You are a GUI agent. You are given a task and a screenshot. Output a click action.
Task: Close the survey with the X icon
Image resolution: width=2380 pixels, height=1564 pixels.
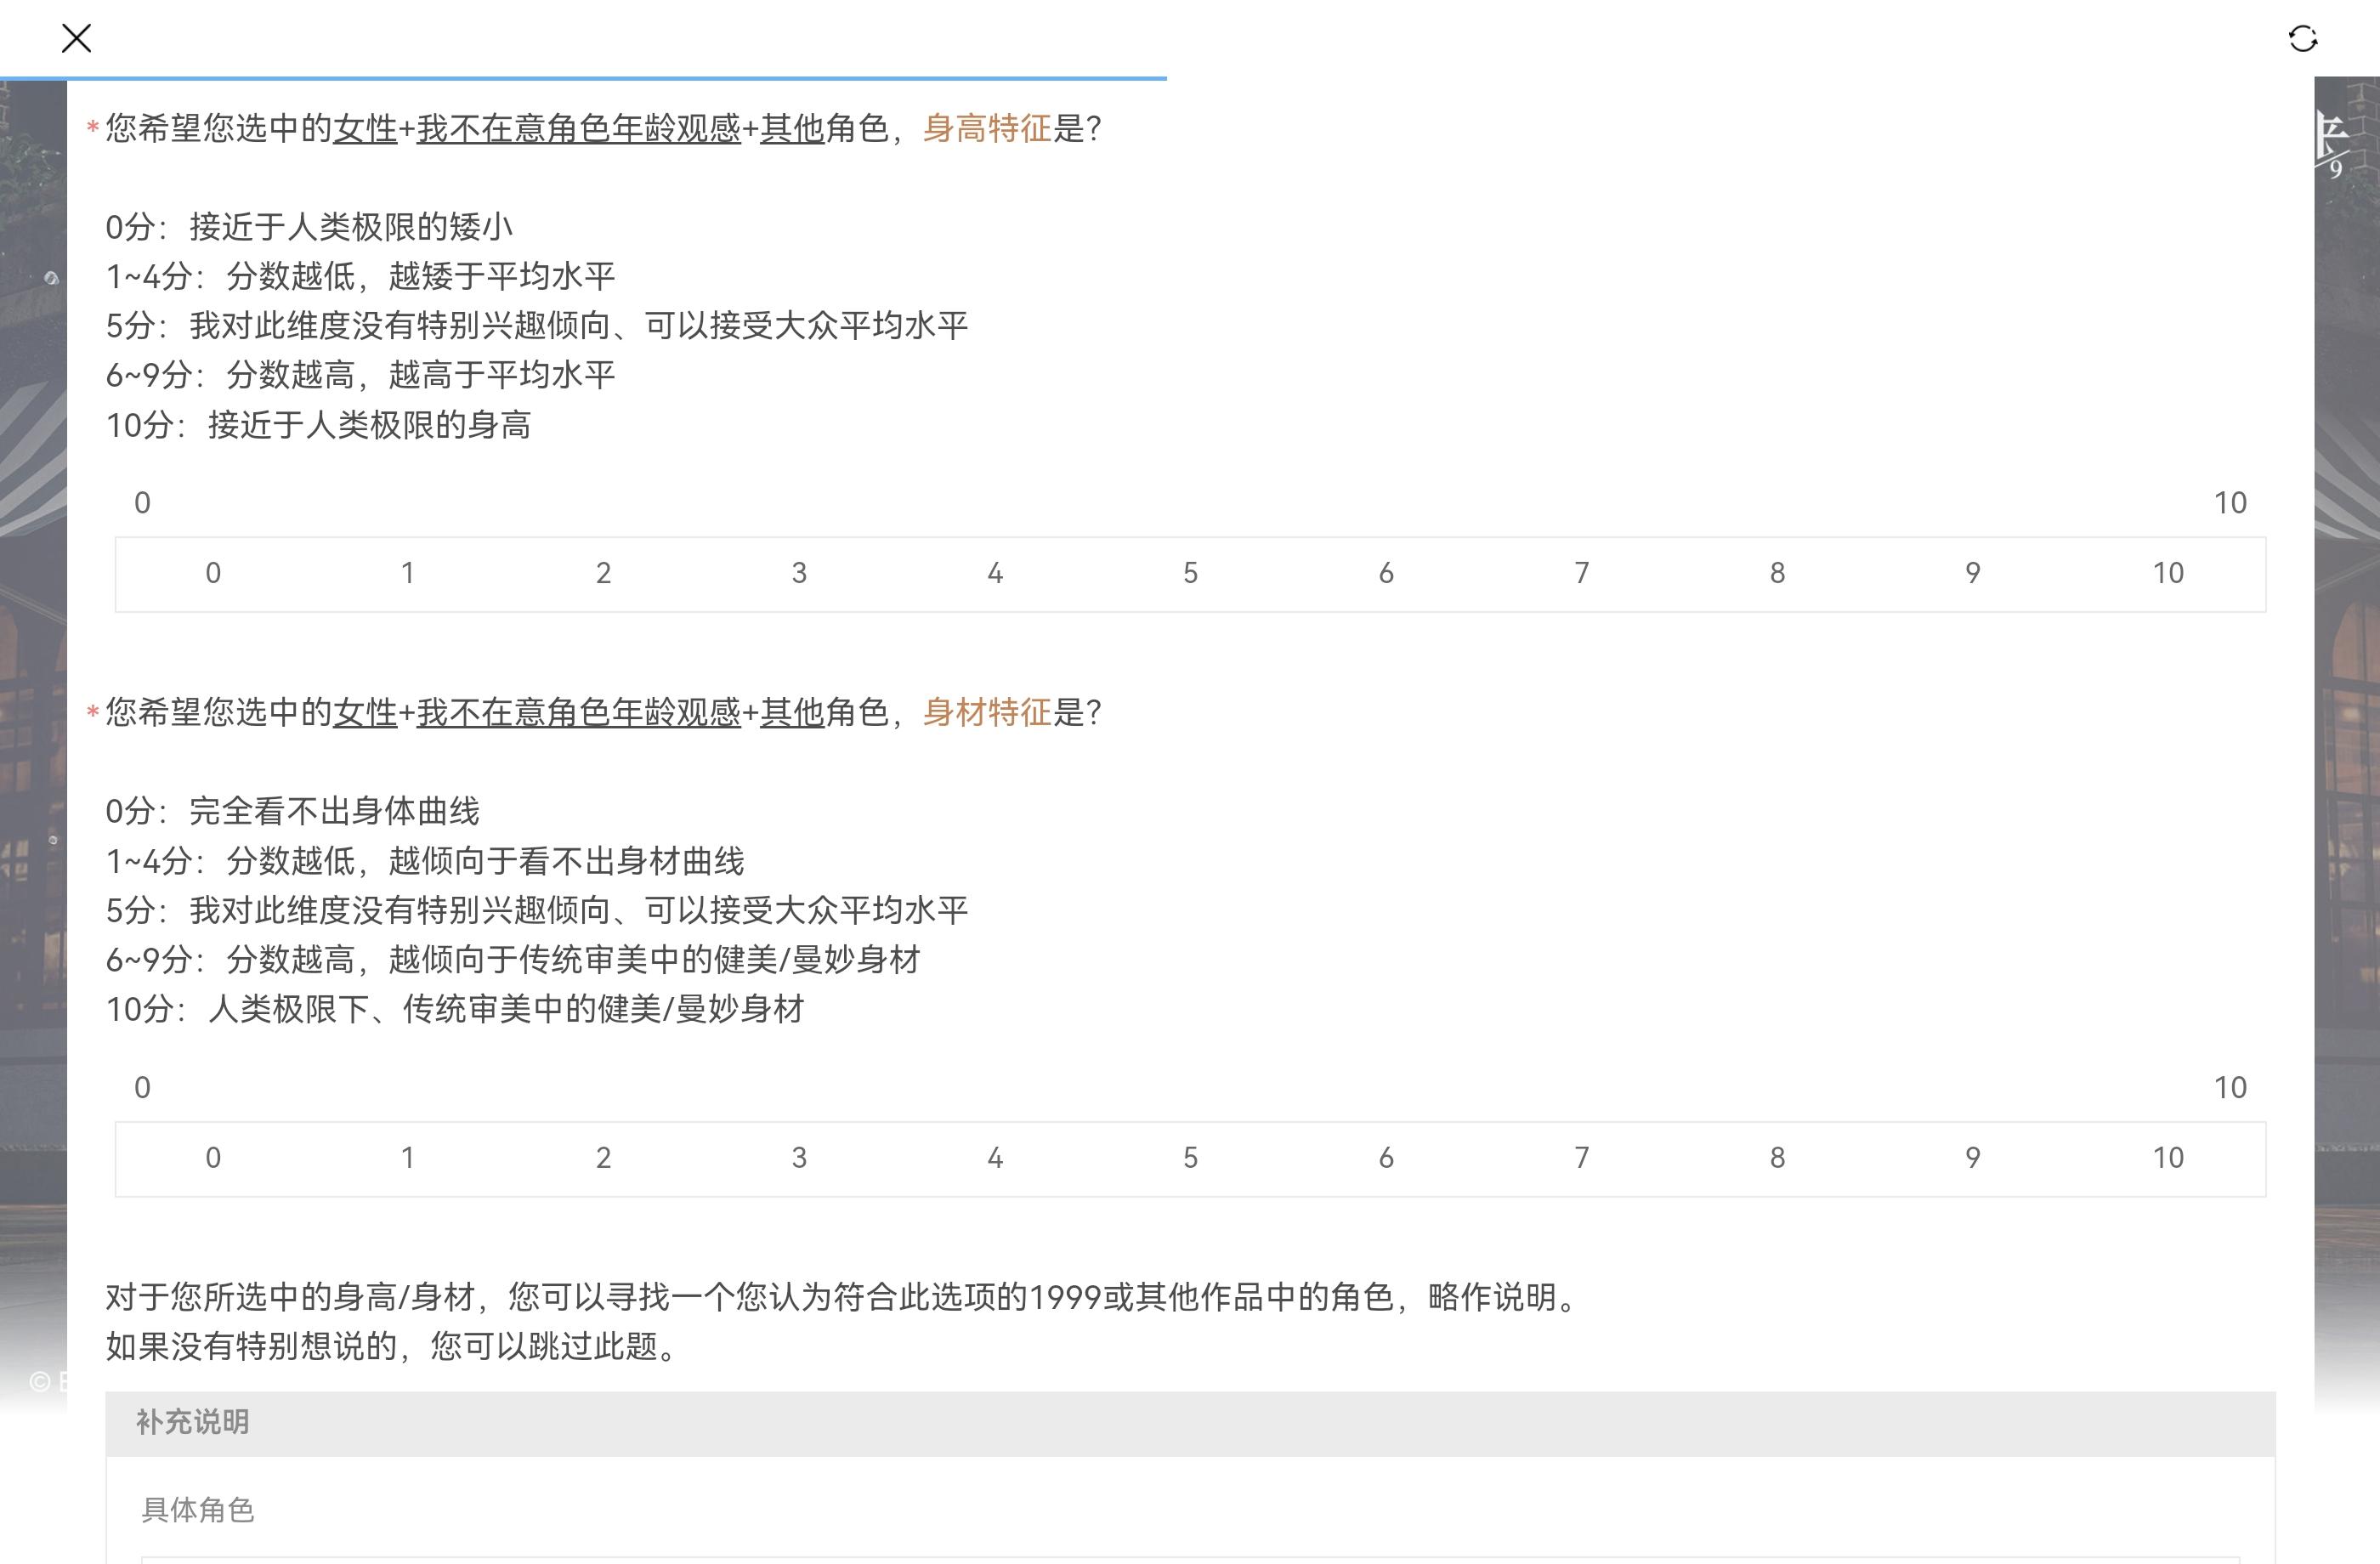click(76, 39)
